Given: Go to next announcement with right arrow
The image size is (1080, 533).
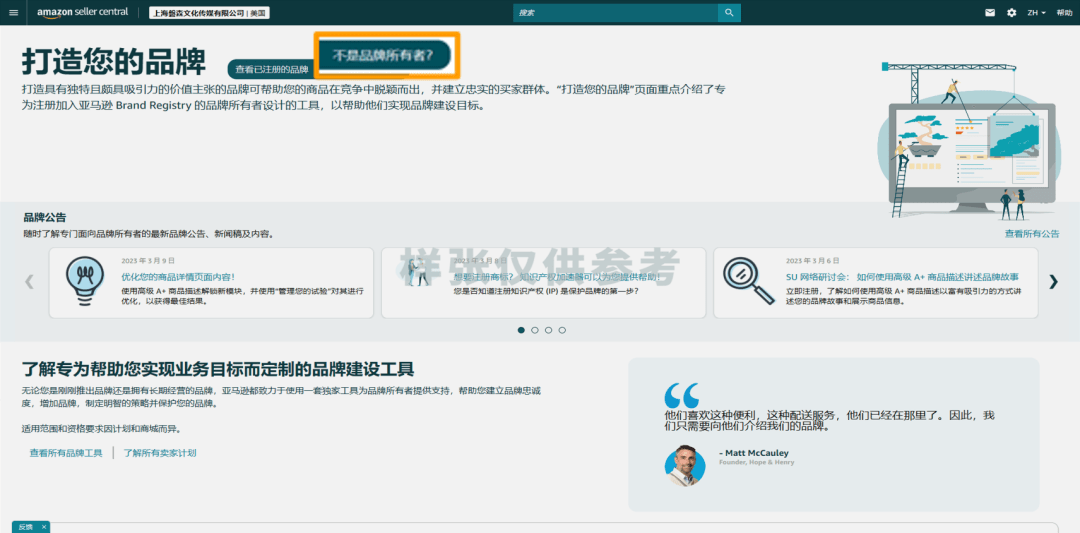Looking at the screenshot, I should point(1053,282).
